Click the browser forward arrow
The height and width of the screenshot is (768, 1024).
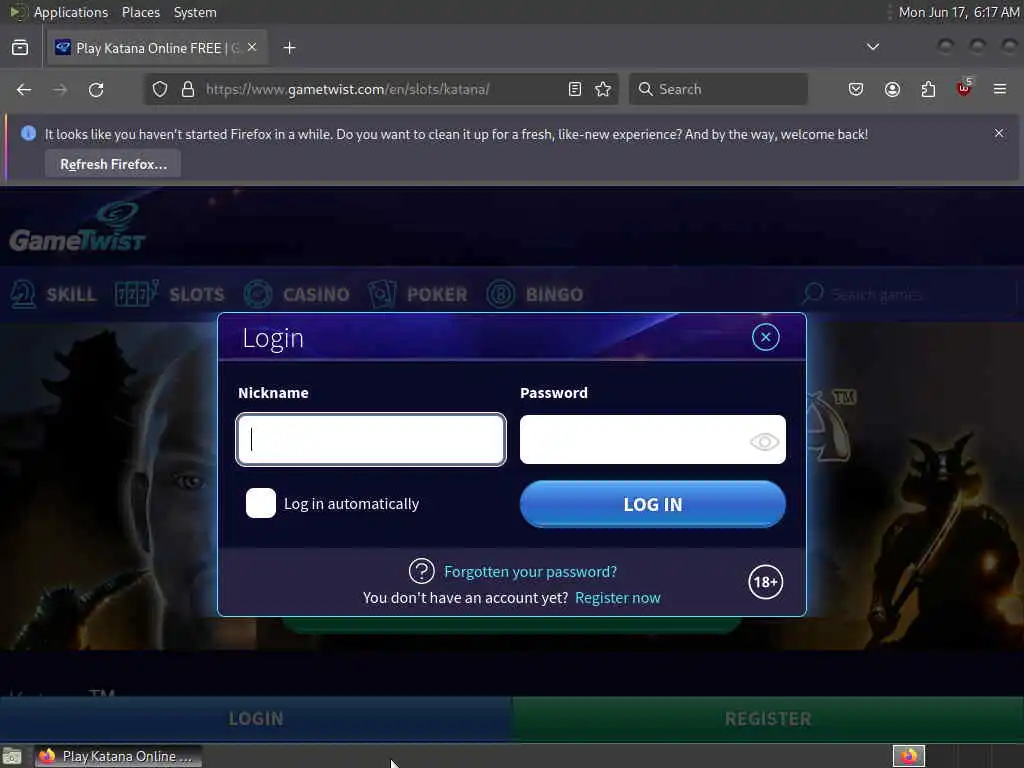tap(60, 89)
